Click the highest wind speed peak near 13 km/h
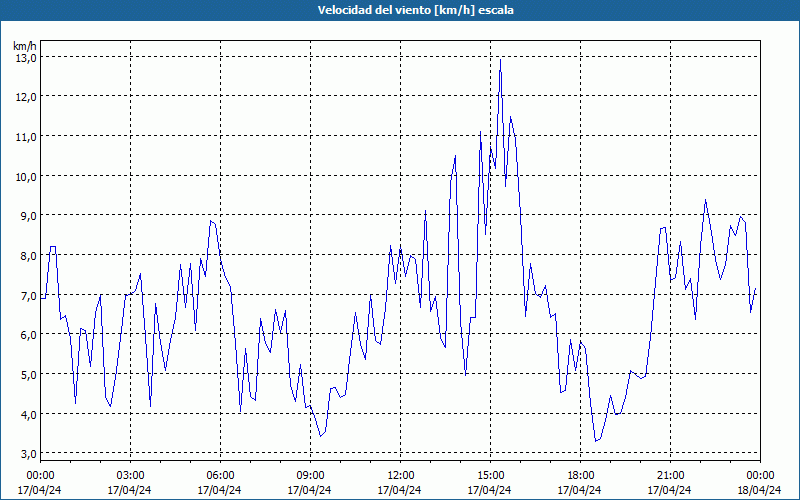 pyautogui.click(x=501, y=60)
